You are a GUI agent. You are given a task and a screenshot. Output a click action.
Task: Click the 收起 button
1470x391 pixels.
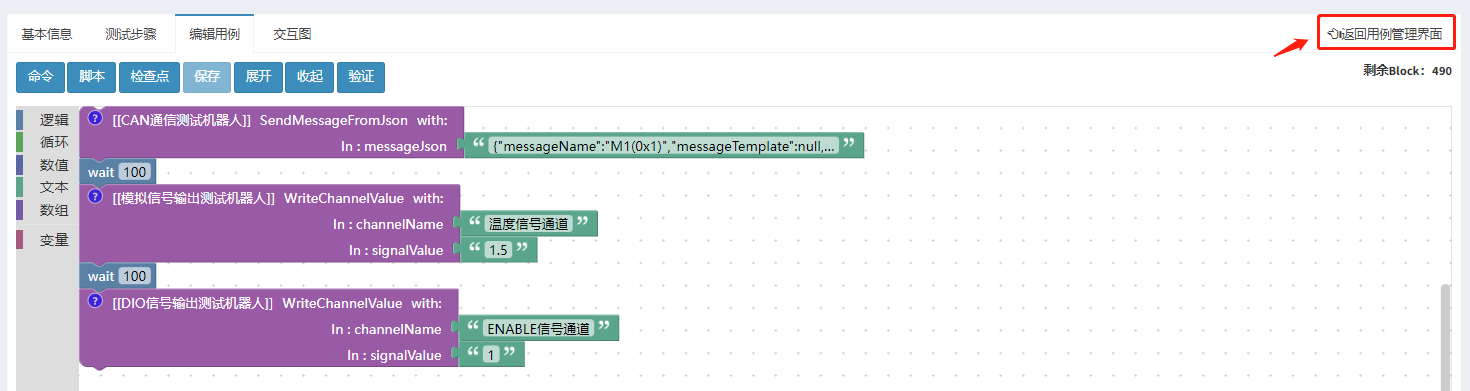click(x=310, y=77)
